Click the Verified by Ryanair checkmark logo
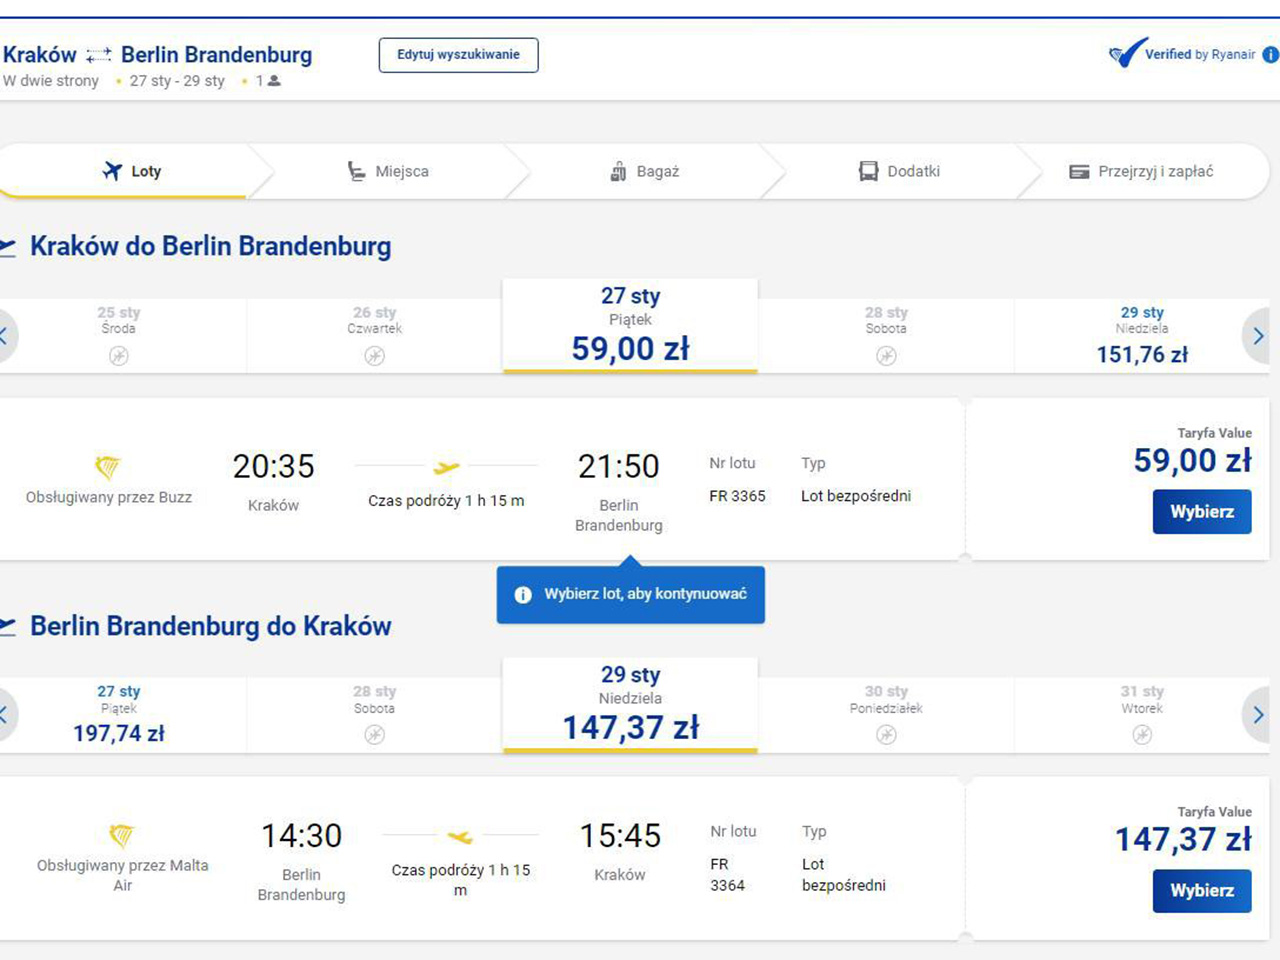Viewport: 1280px width, 960px height. [x=1127, y=53]
